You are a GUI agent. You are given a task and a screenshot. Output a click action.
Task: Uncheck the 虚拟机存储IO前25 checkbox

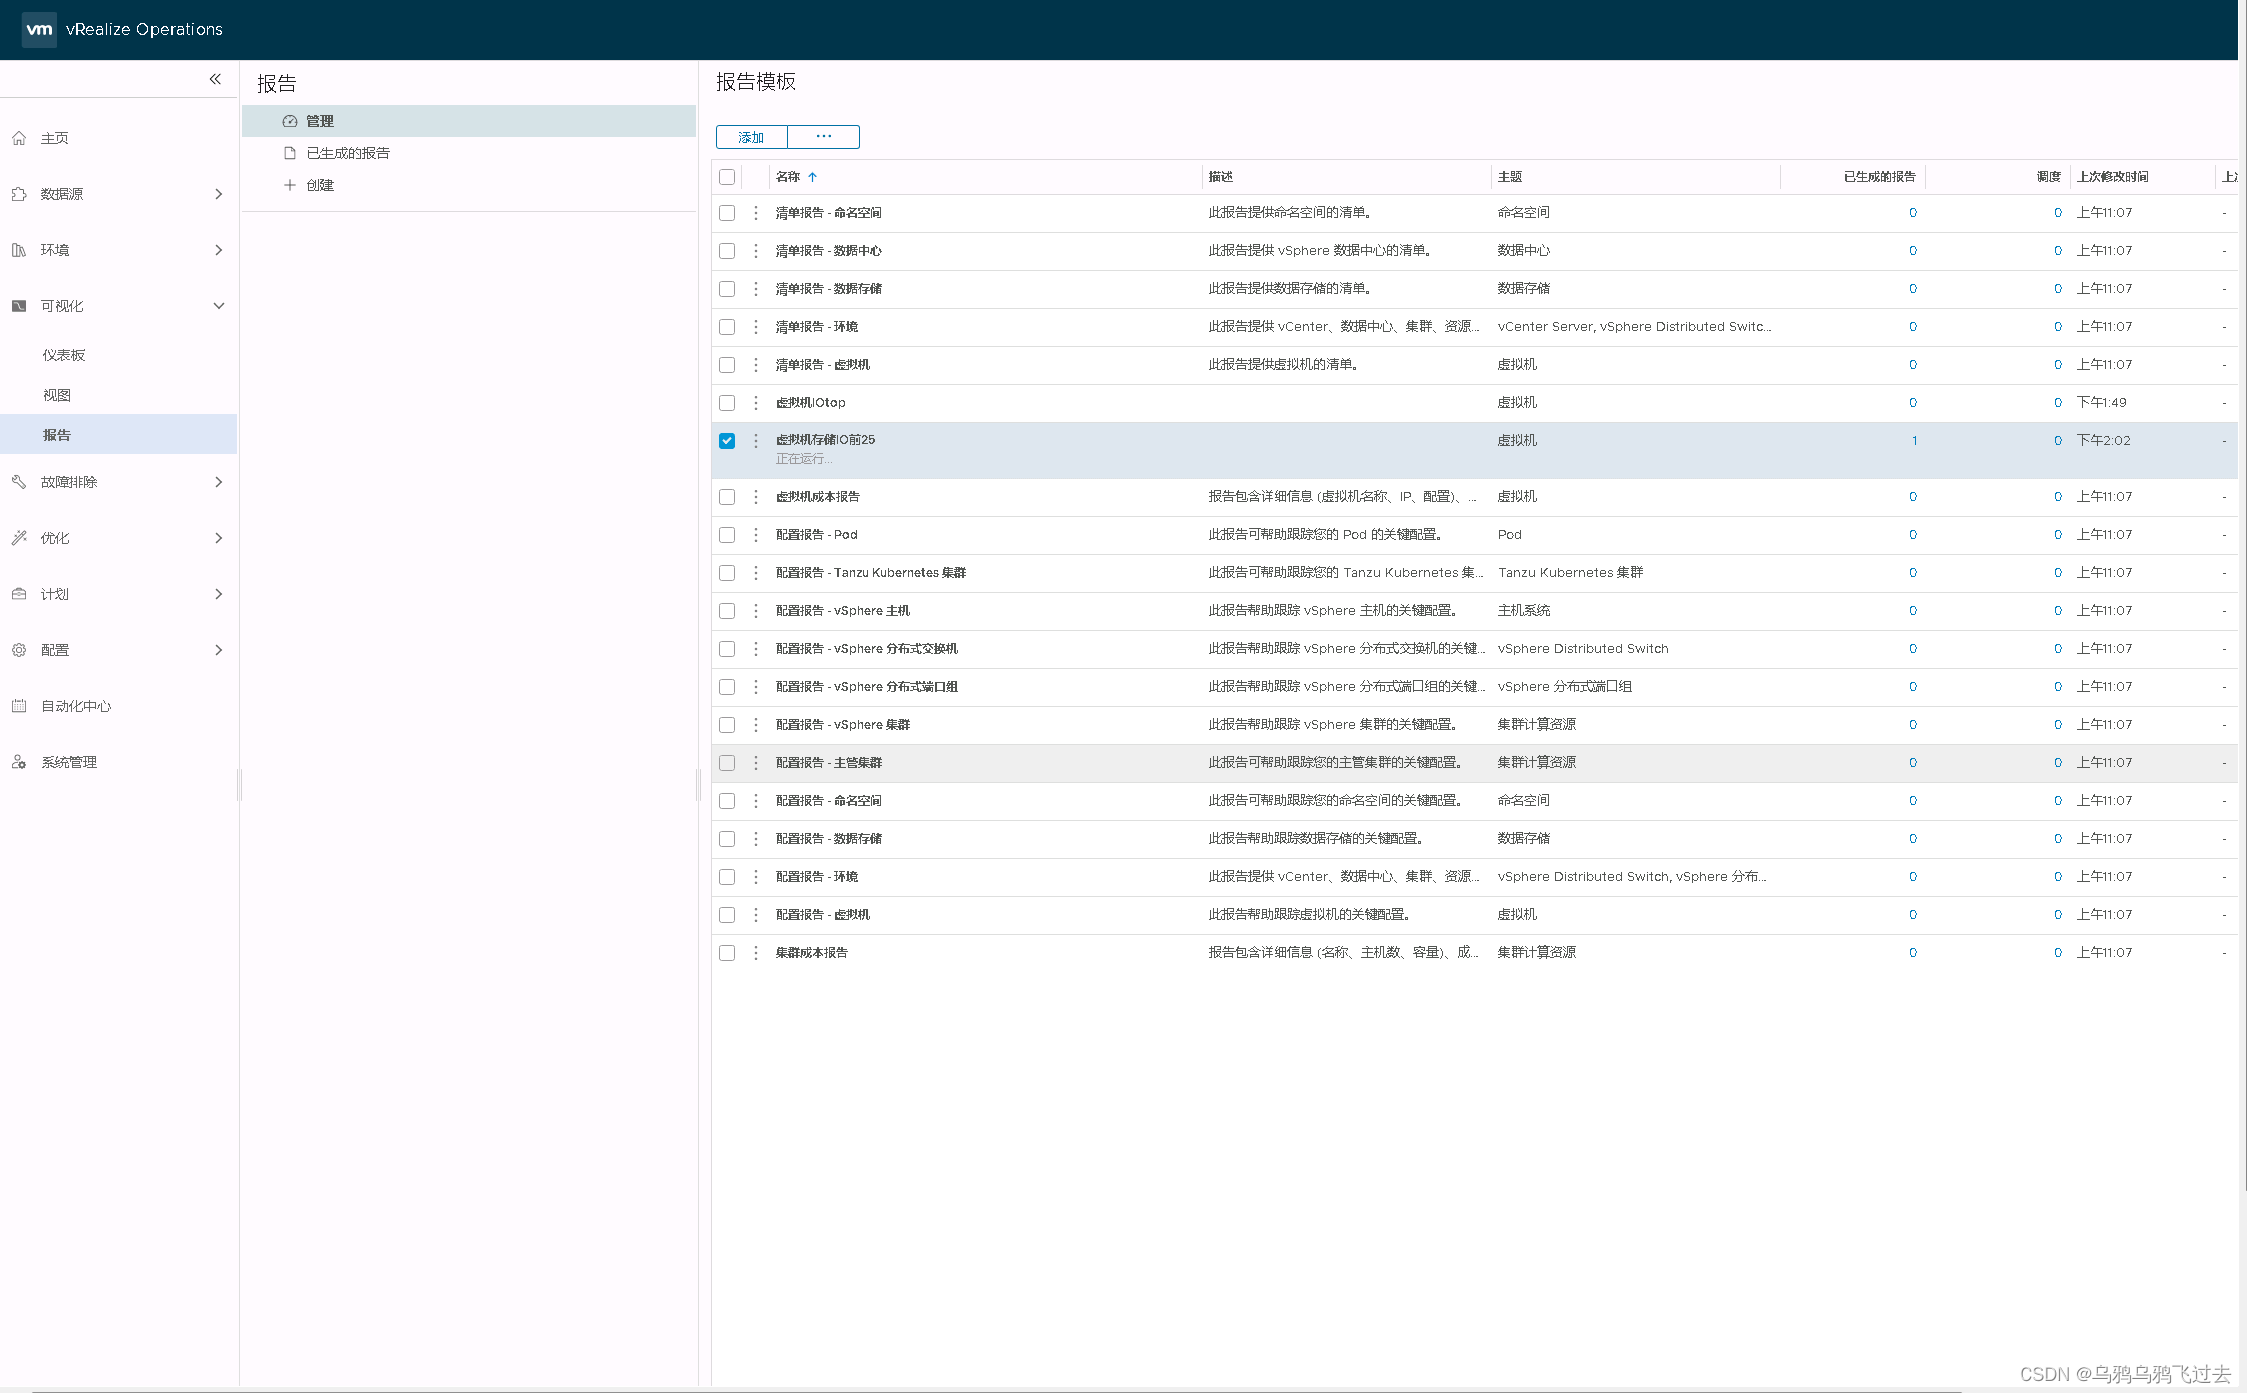727,441
